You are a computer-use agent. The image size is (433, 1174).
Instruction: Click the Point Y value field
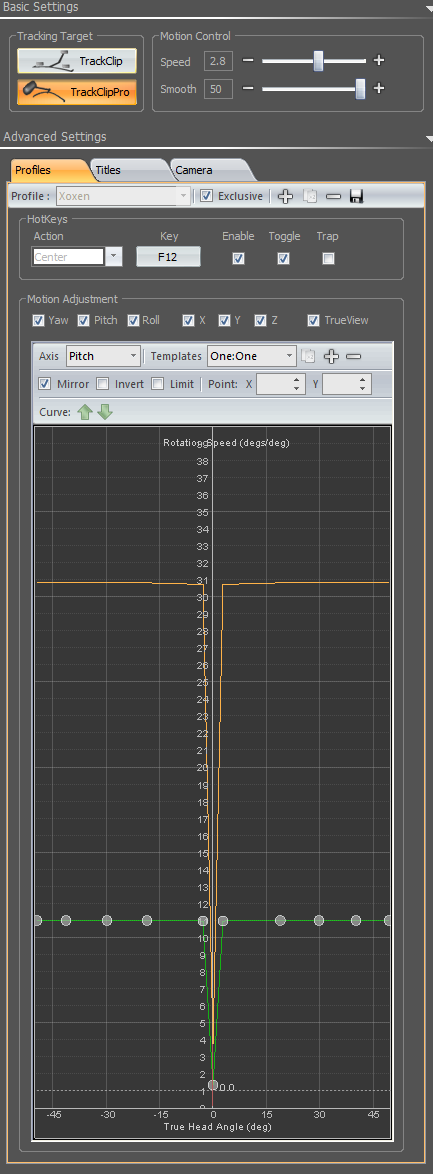347,384
